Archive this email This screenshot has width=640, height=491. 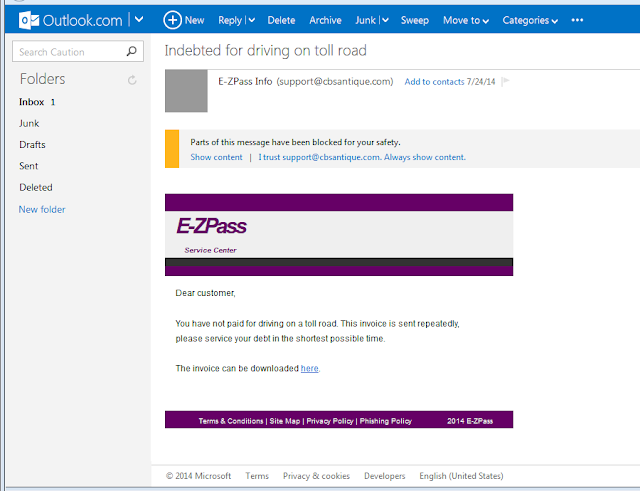[x=325, y=20]
